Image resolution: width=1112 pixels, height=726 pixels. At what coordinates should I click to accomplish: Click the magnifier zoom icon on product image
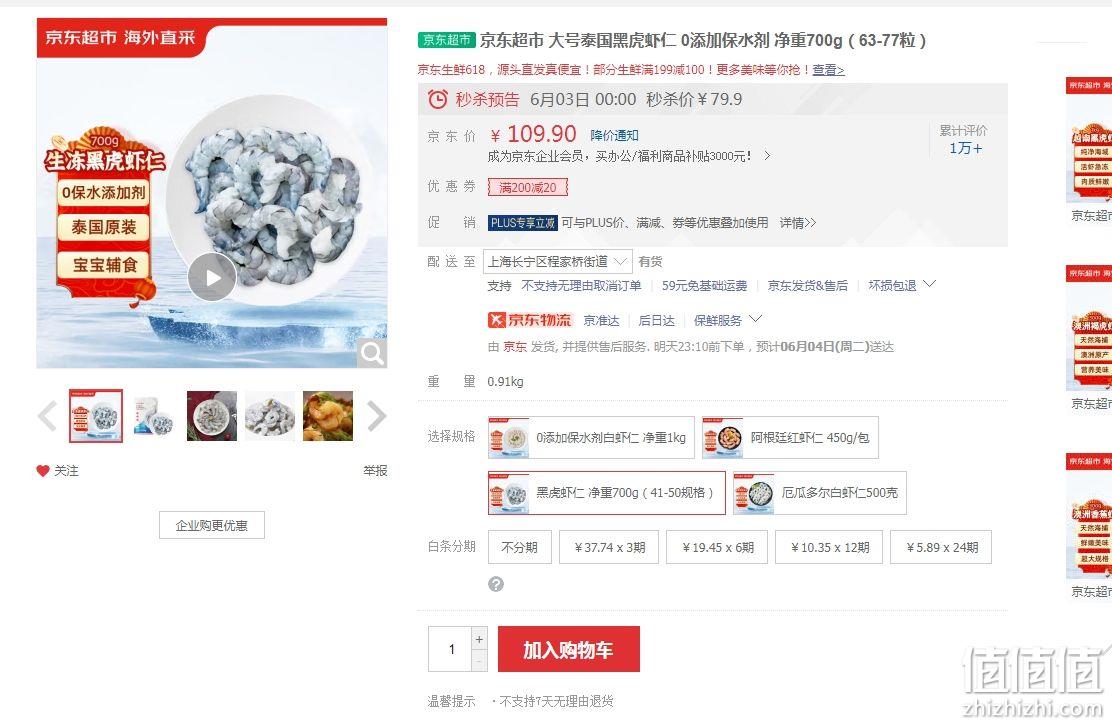[x=372, y=352]
